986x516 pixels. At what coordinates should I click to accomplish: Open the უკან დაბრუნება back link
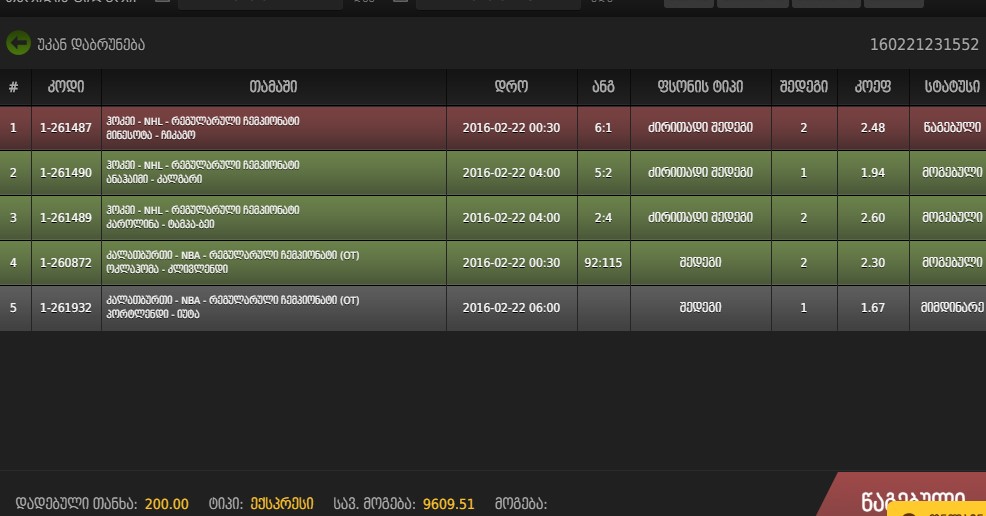coord(91,45)
